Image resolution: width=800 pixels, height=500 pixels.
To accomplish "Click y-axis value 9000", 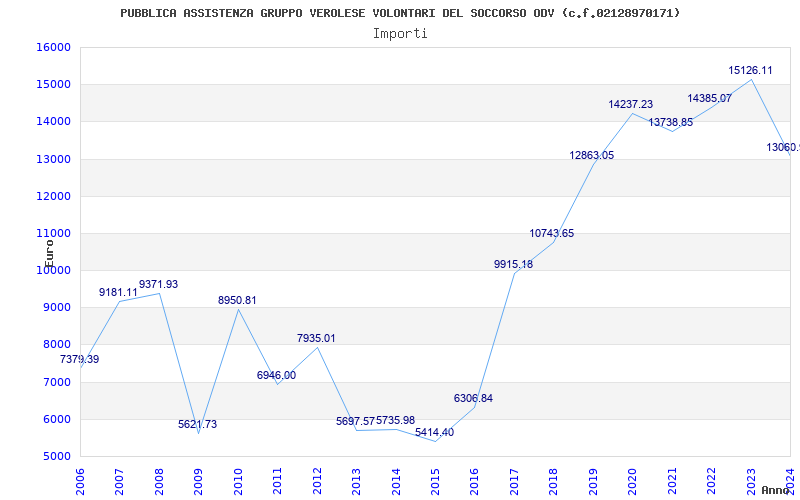I will [56, 308].
